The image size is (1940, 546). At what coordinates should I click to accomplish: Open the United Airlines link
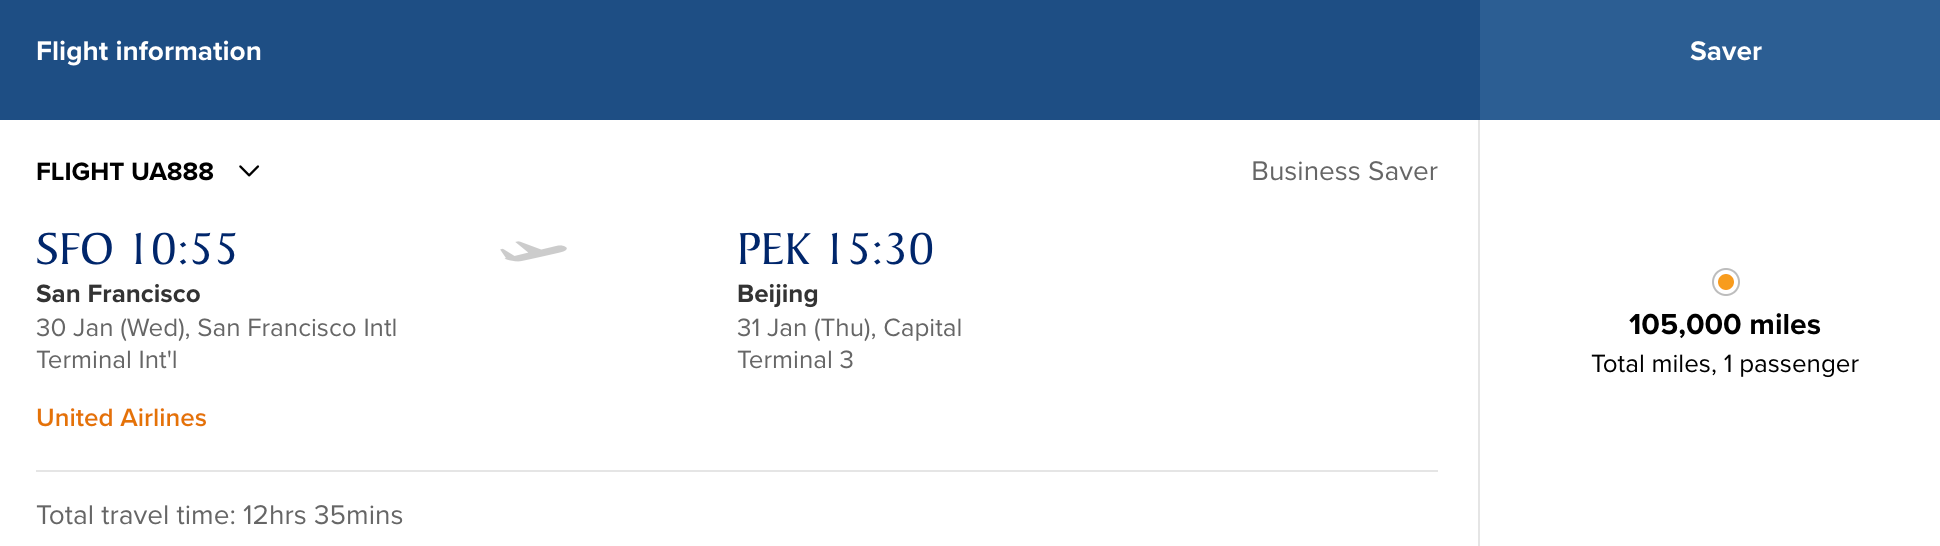pyautogui.click(x=121, y=417)
